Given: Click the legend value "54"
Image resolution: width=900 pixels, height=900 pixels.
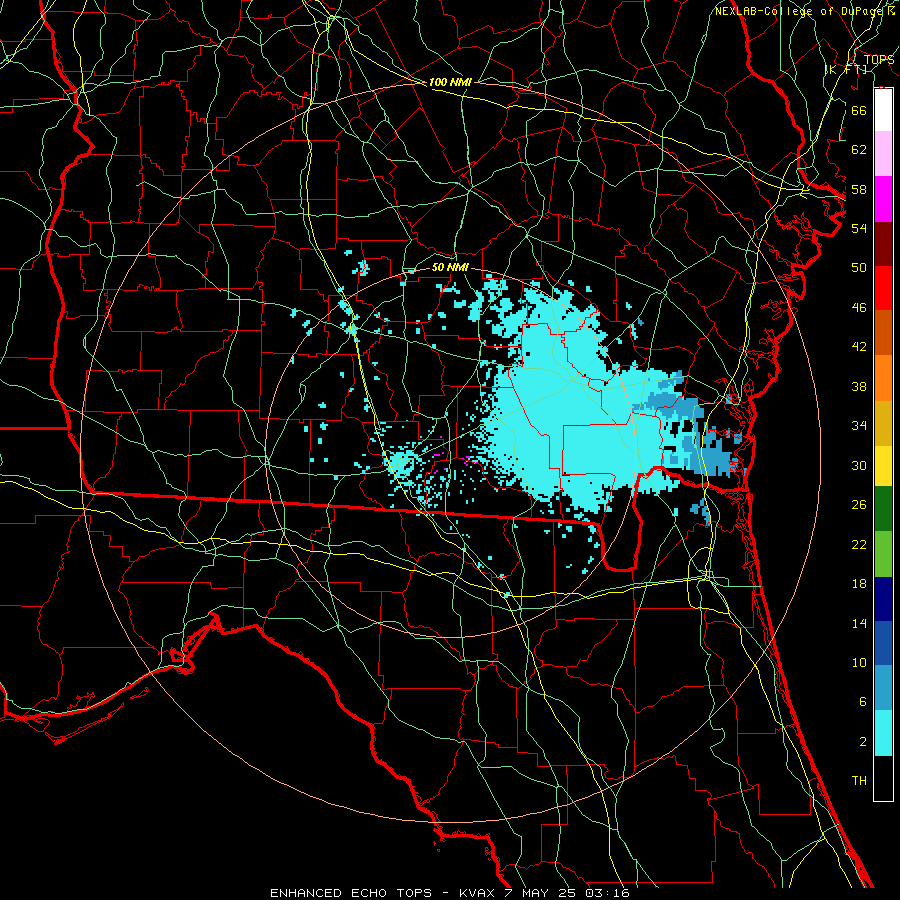Looking at the screenshot, I should [x=859, y=228].
